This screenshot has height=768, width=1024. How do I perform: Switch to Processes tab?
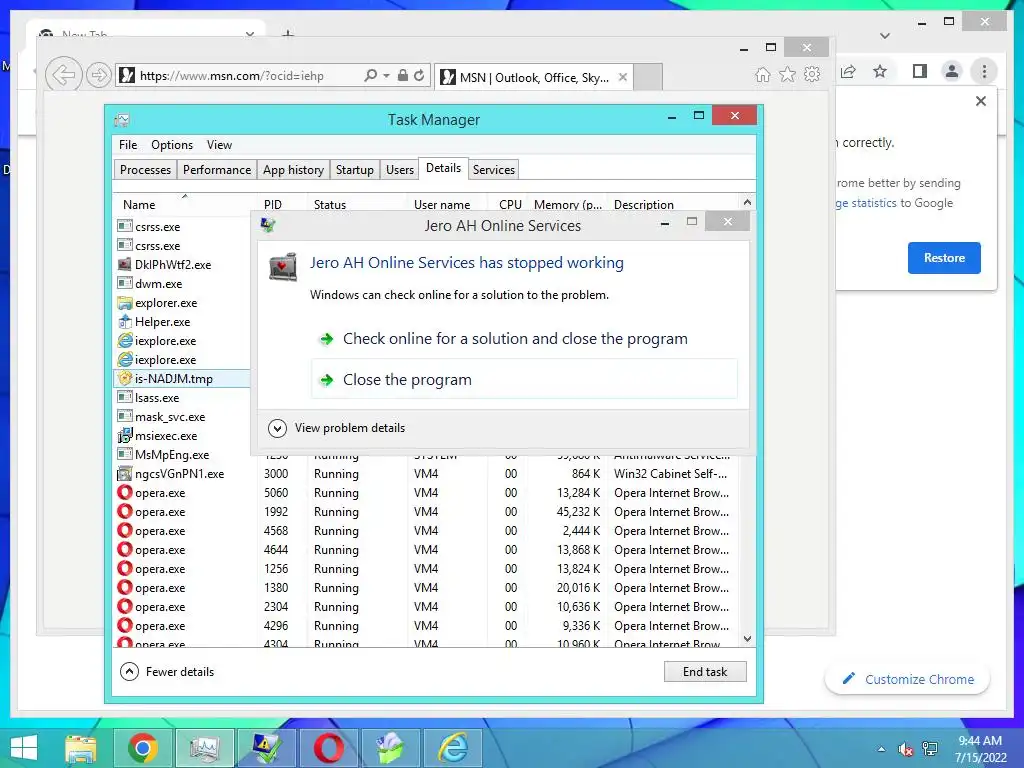[145, 170]
